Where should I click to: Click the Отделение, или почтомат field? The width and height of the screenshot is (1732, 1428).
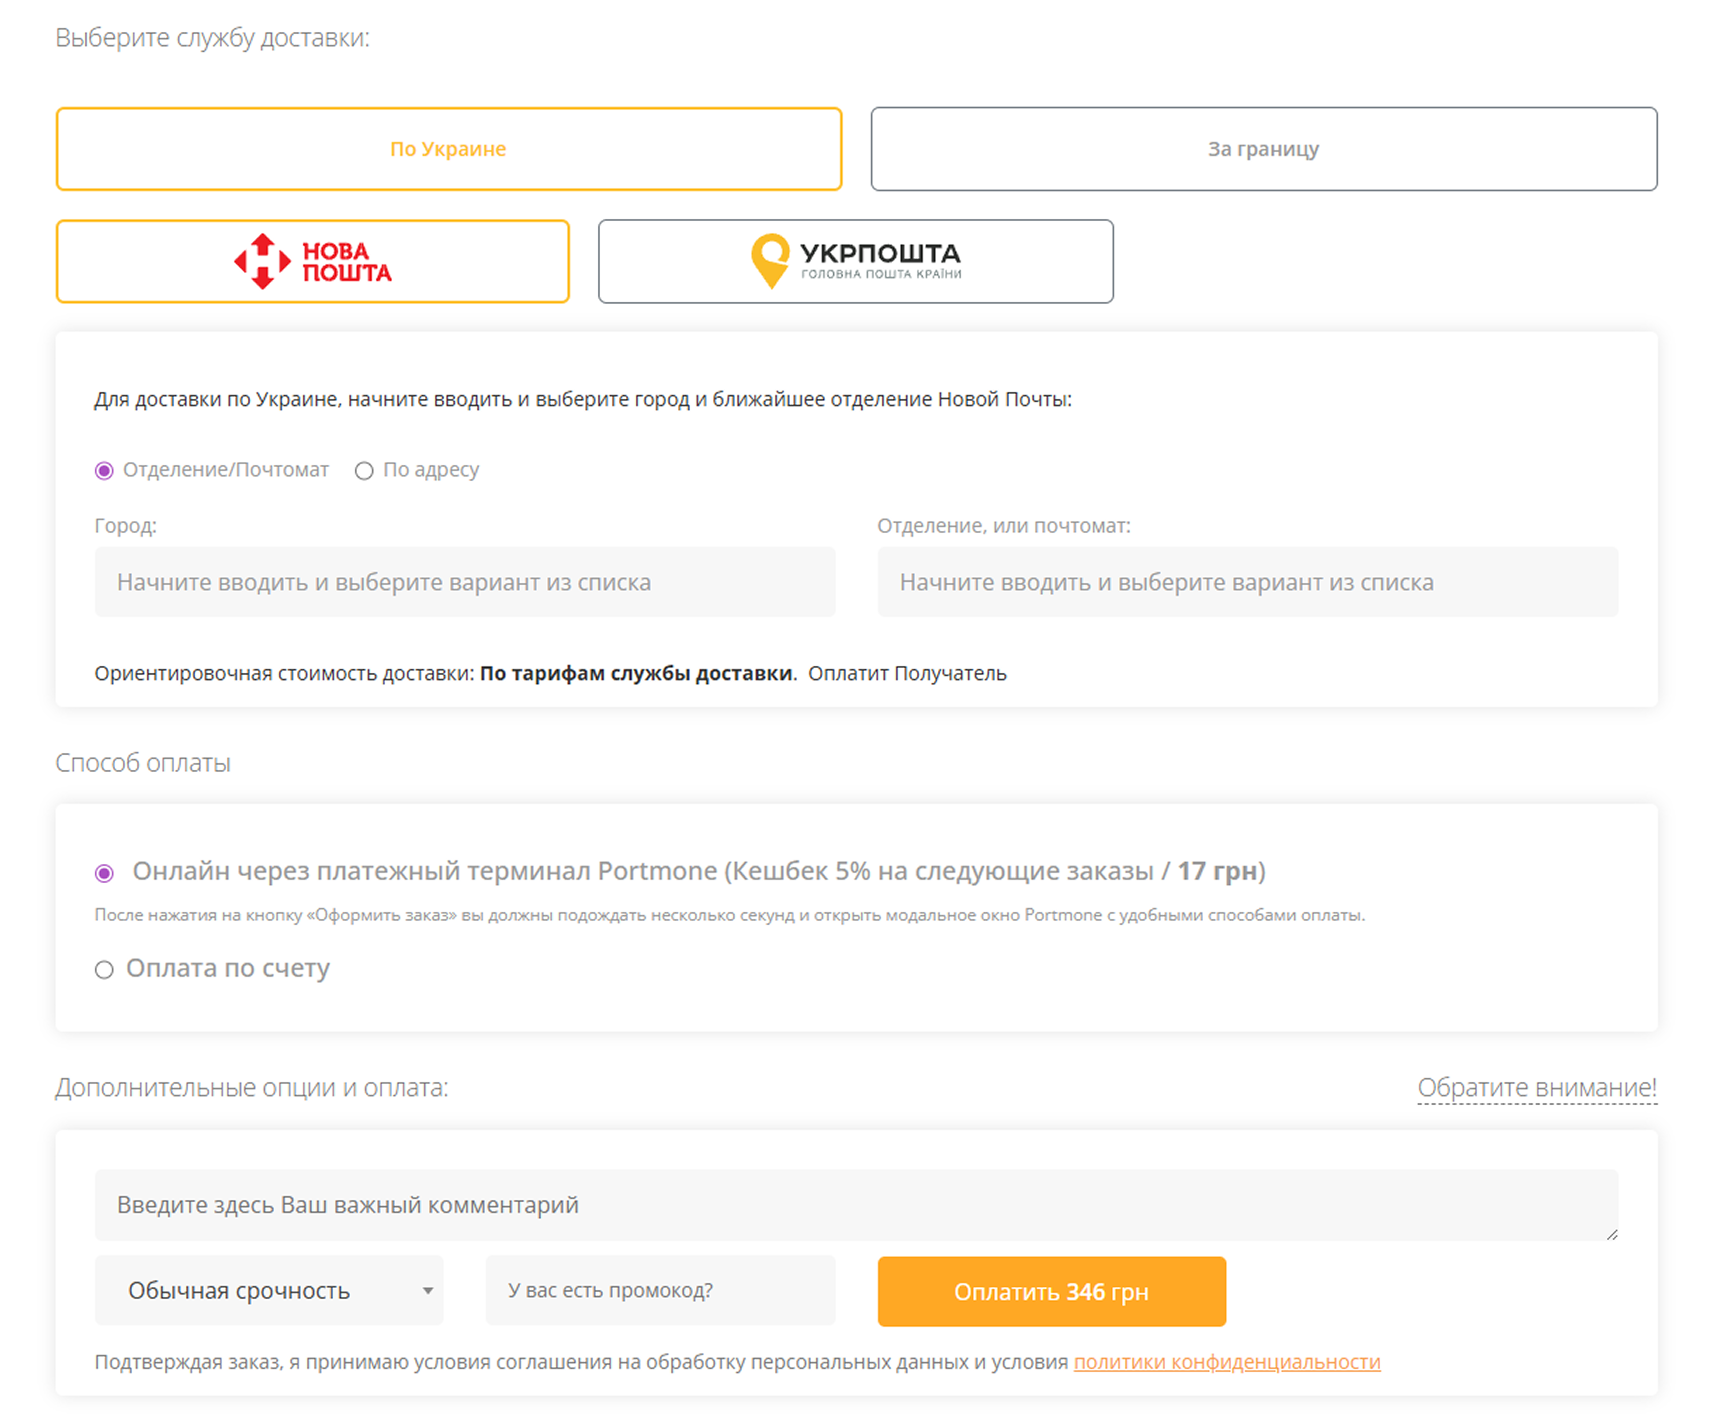[x=1247, y=582]
